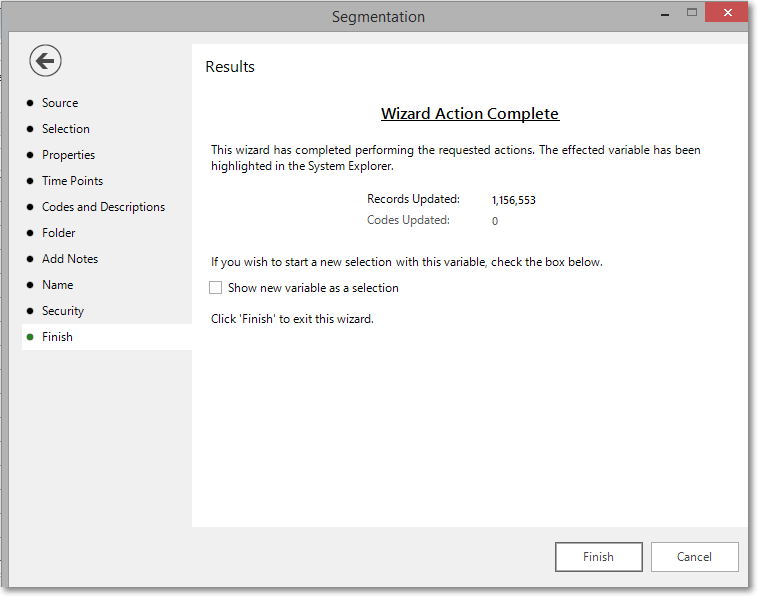Select the highlighted Finish step in the sidebar
757x596 pixels.
pyautogui.click(x=107, y=337)
